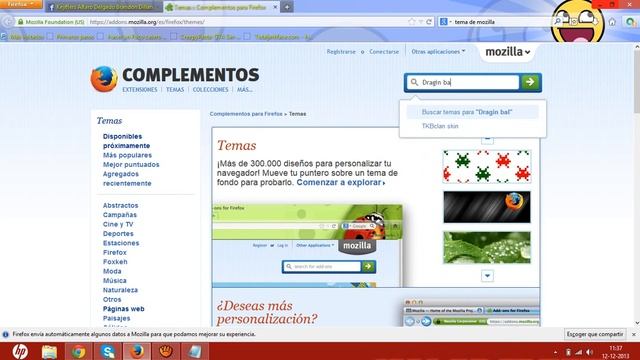640x360 pixels.
Task: Select the Cine y TV category
Action: [x=118, y=224]
